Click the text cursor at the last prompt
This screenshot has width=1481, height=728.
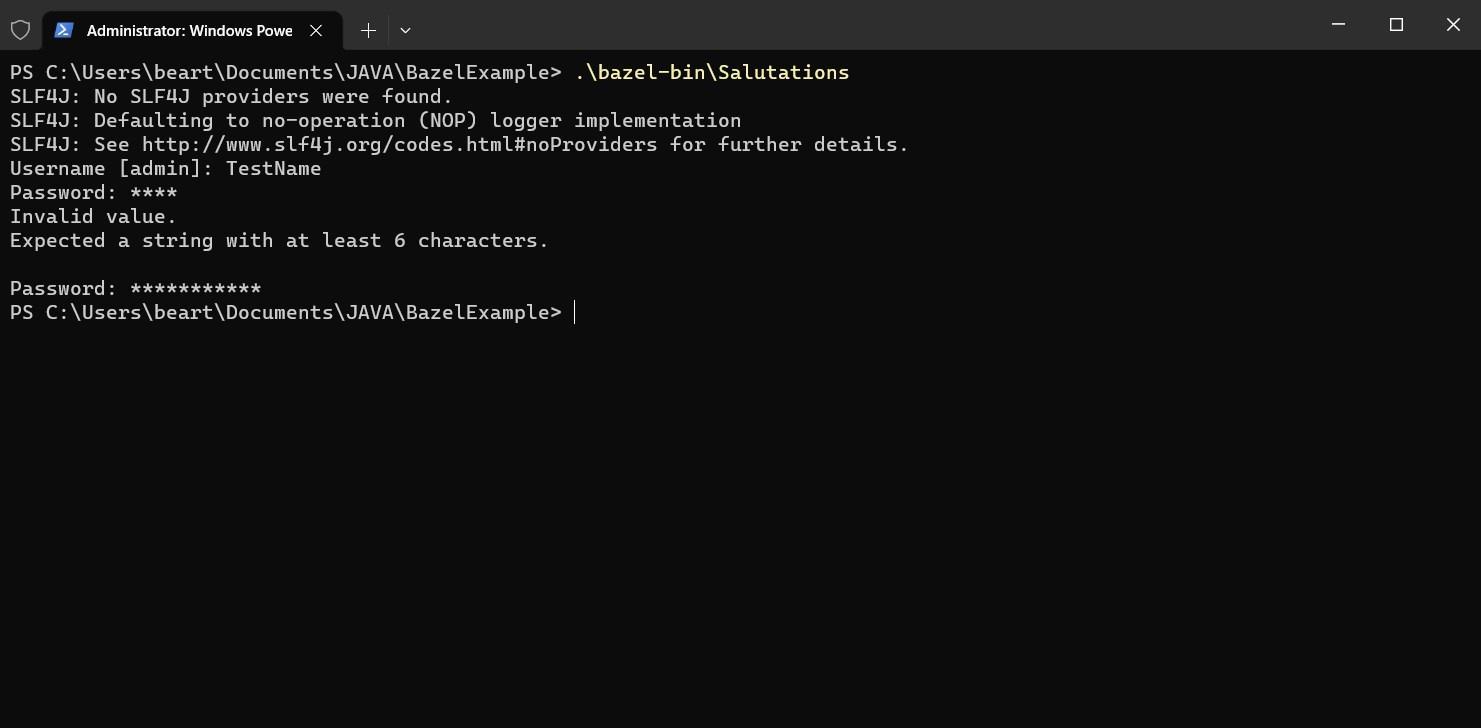click(x=575, y=312)
